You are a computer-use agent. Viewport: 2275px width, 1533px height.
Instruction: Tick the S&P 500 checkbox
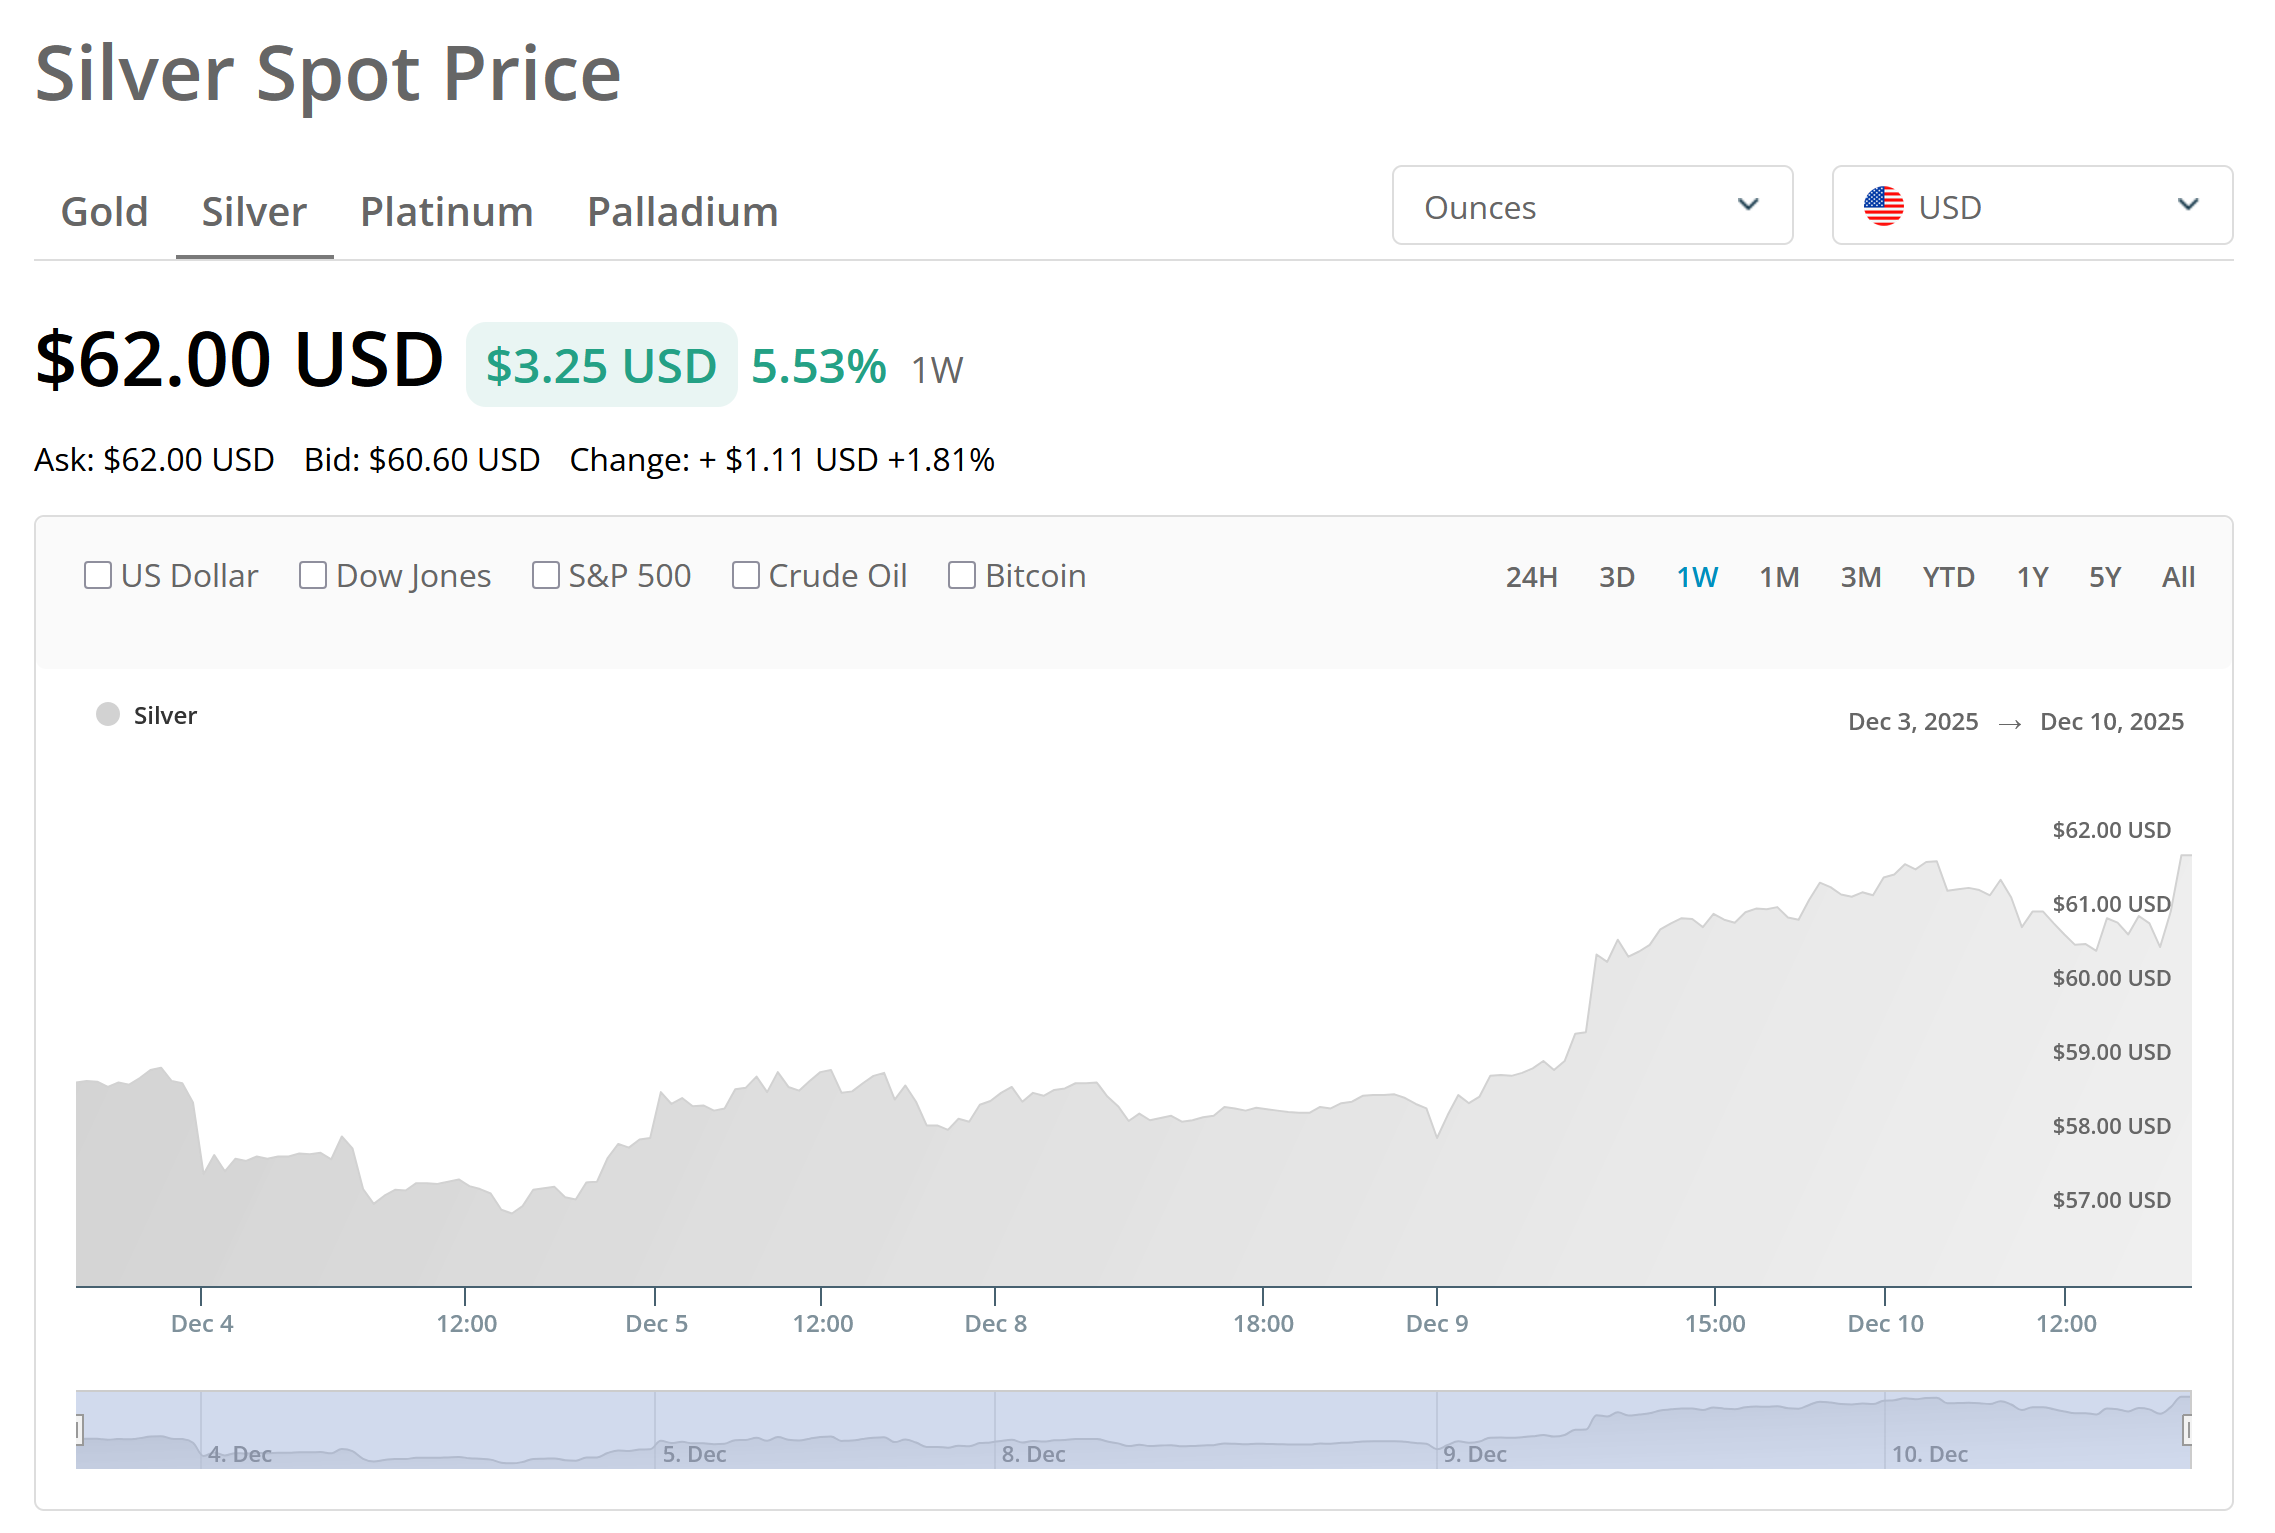pos(546,575)
